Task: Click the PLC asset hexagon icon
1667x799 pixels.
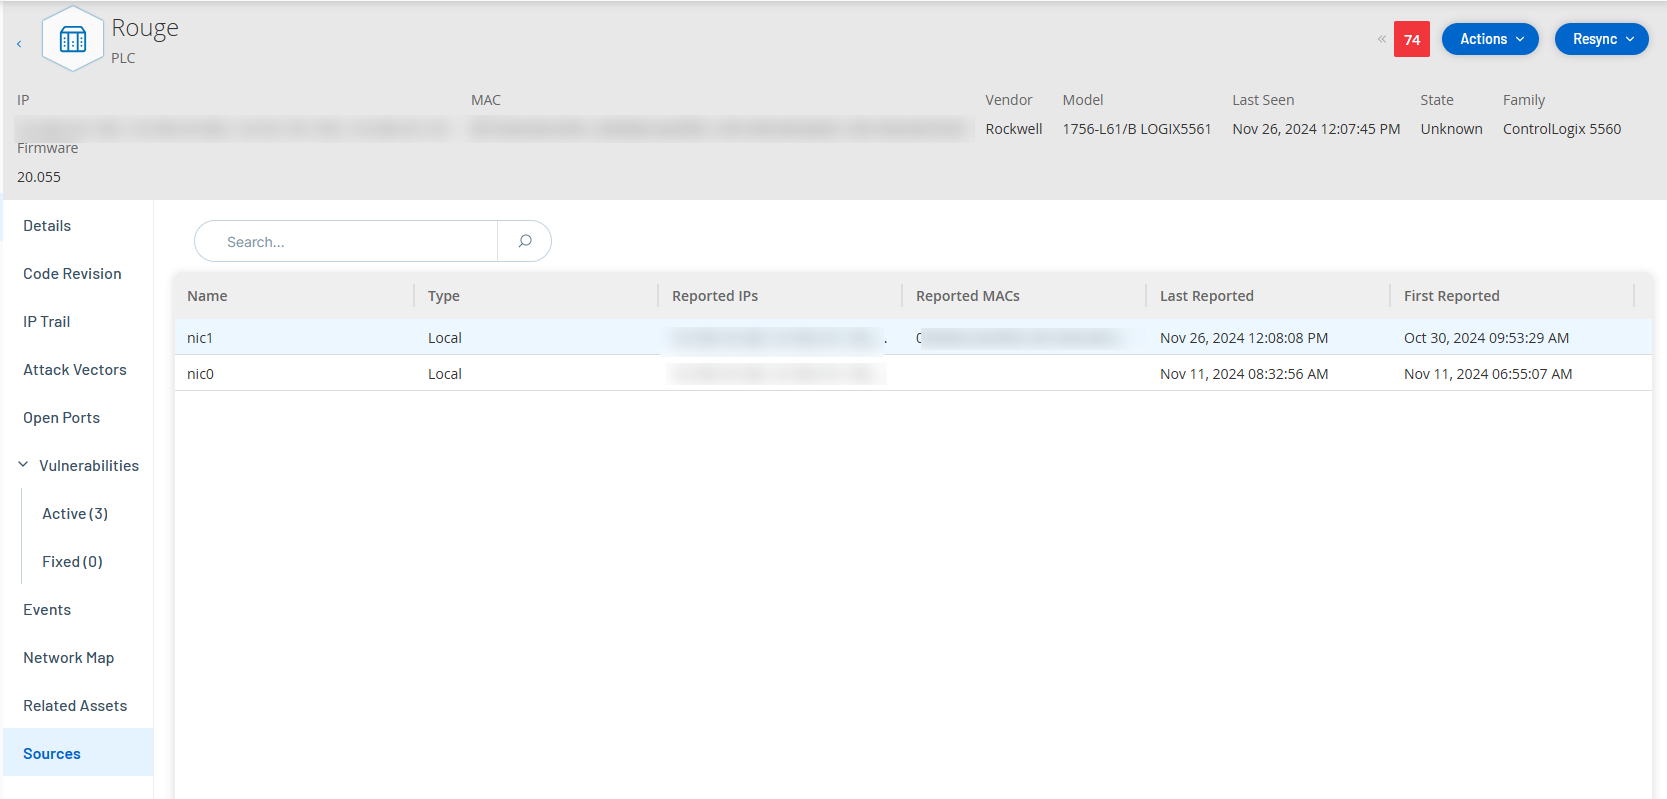Action: click(73, 40)
